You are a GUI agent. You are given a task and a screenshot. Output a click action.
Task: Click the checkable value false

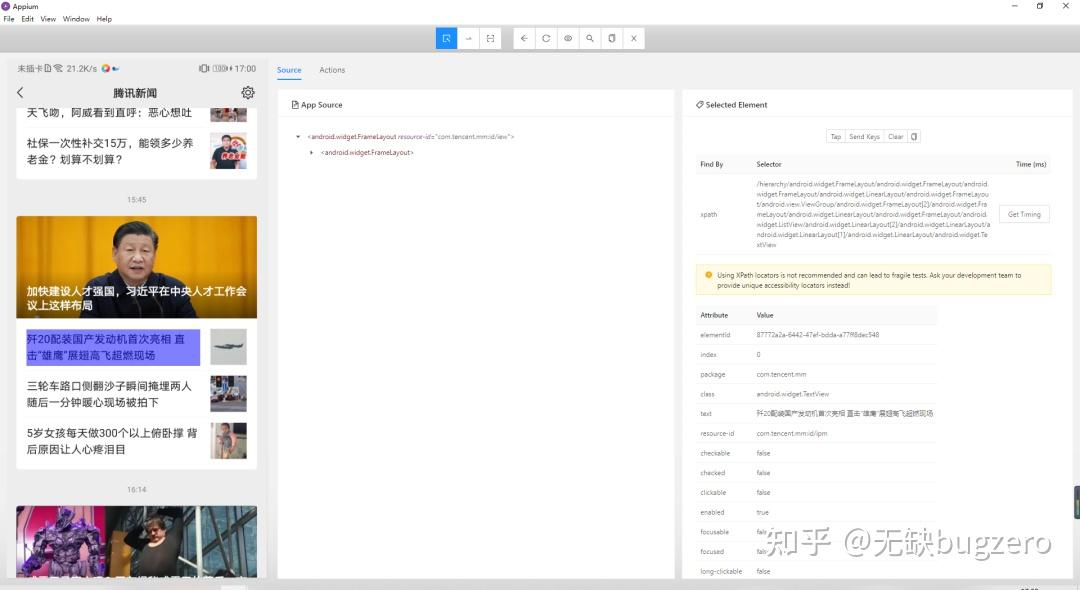pyautogui.click(x=763, y=453)
